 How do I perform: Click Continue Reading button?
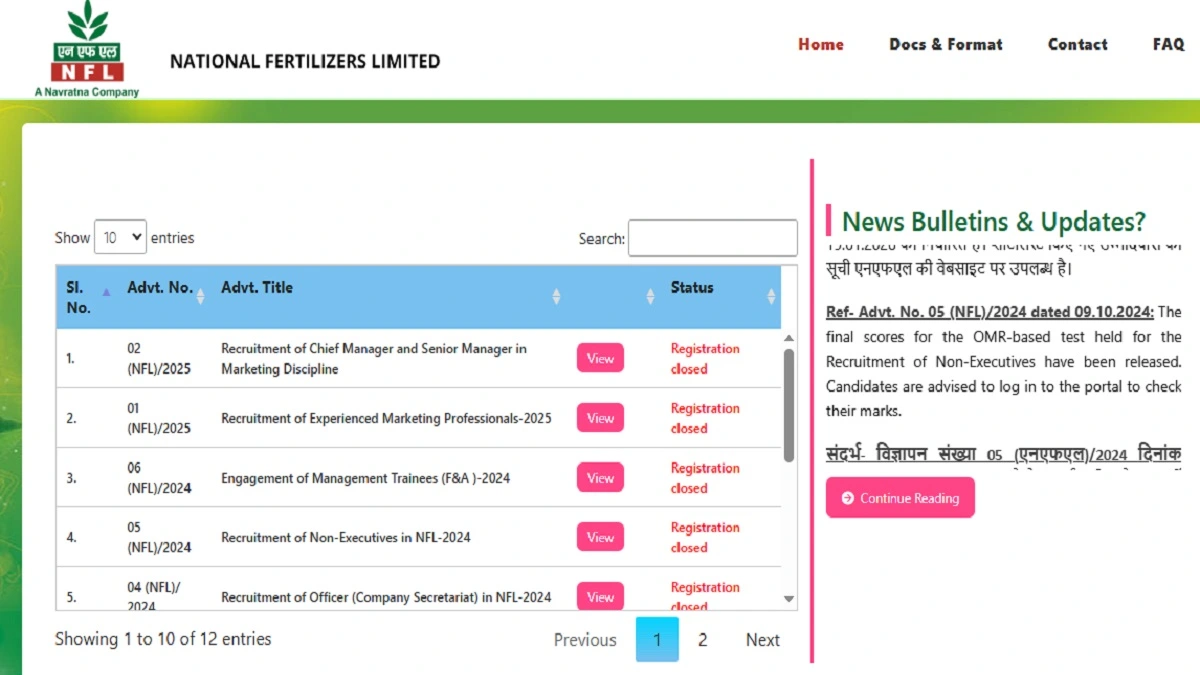[900, 498]
